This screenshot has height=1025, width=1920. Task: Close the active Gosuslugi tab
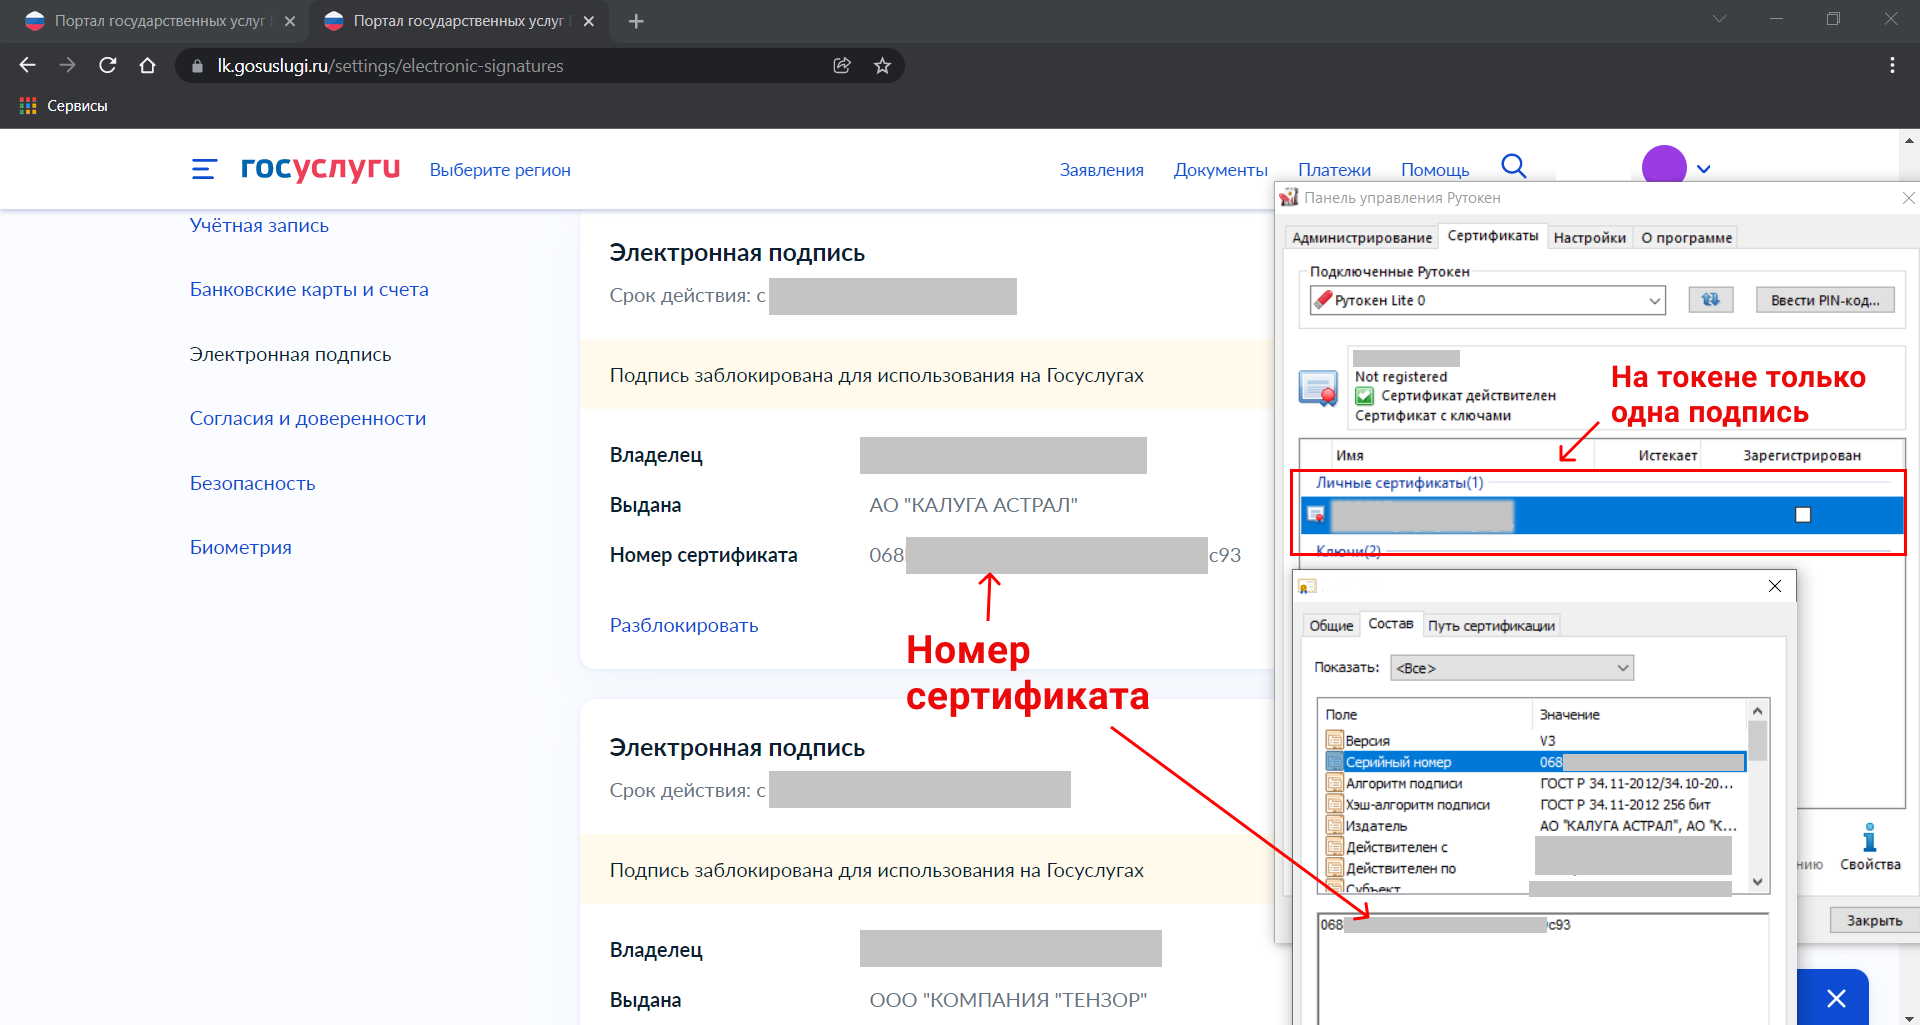pos(588,21)
